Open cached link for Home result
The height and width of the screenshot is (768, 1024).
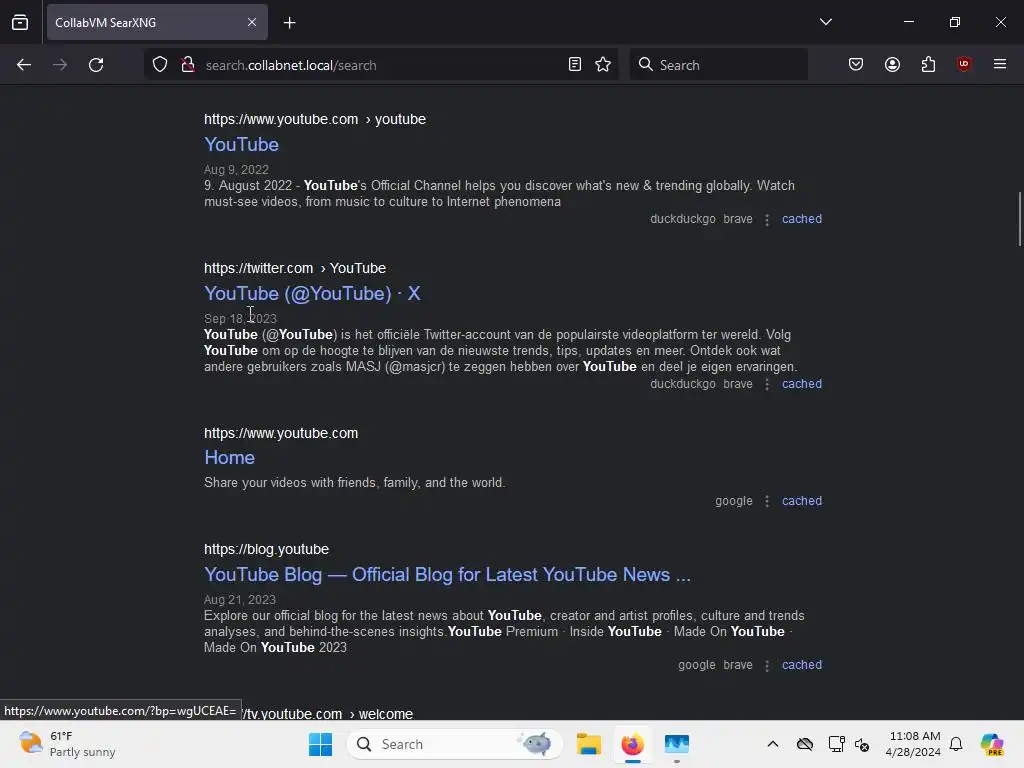point(802,501)
